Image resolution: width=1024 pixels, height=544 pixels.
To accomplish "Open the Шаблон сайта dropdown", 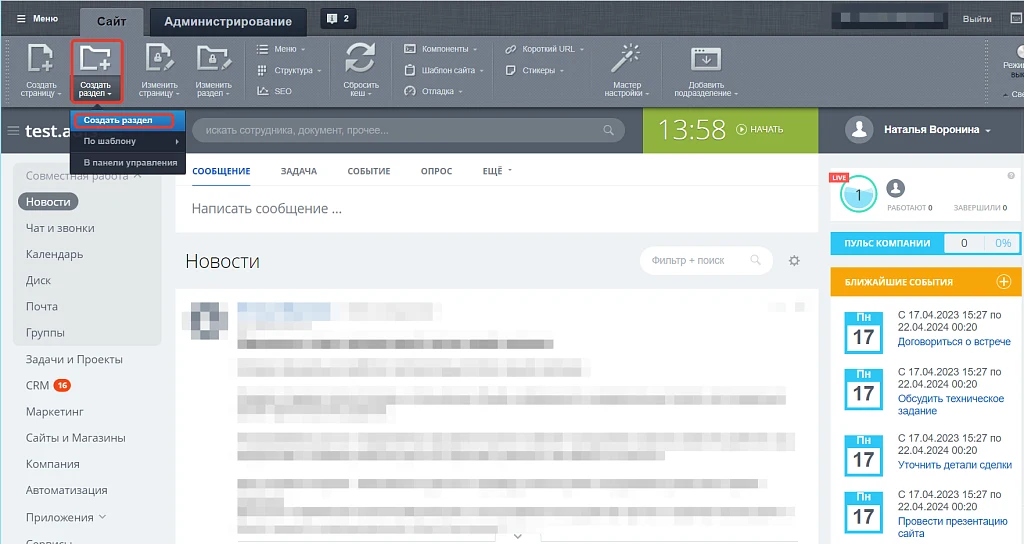I will pyautogui.click(x=445, y=70).
